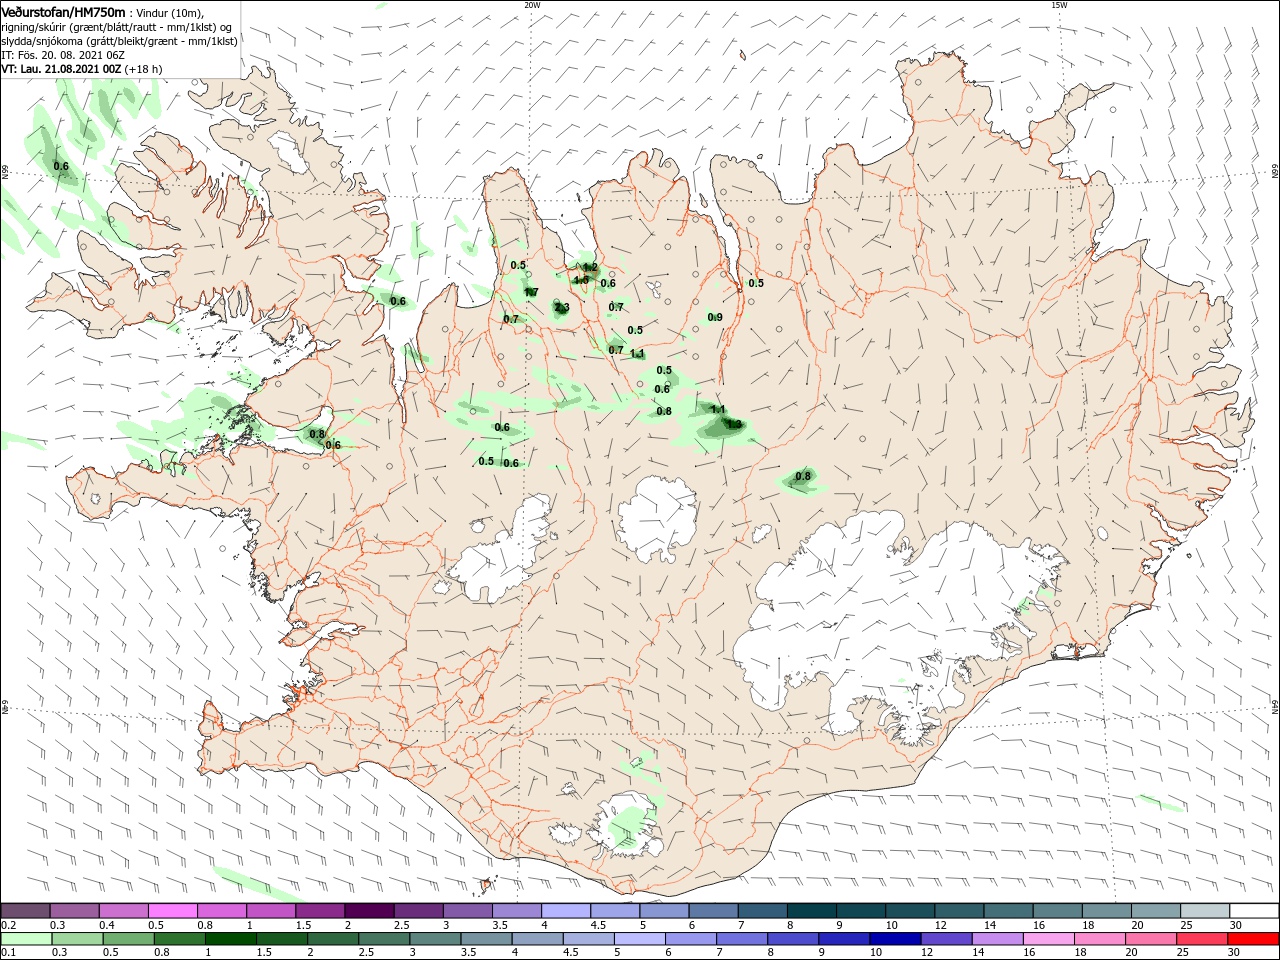
Task: Click the rigning/skúrir legend description line
Action: pos(116,27)
